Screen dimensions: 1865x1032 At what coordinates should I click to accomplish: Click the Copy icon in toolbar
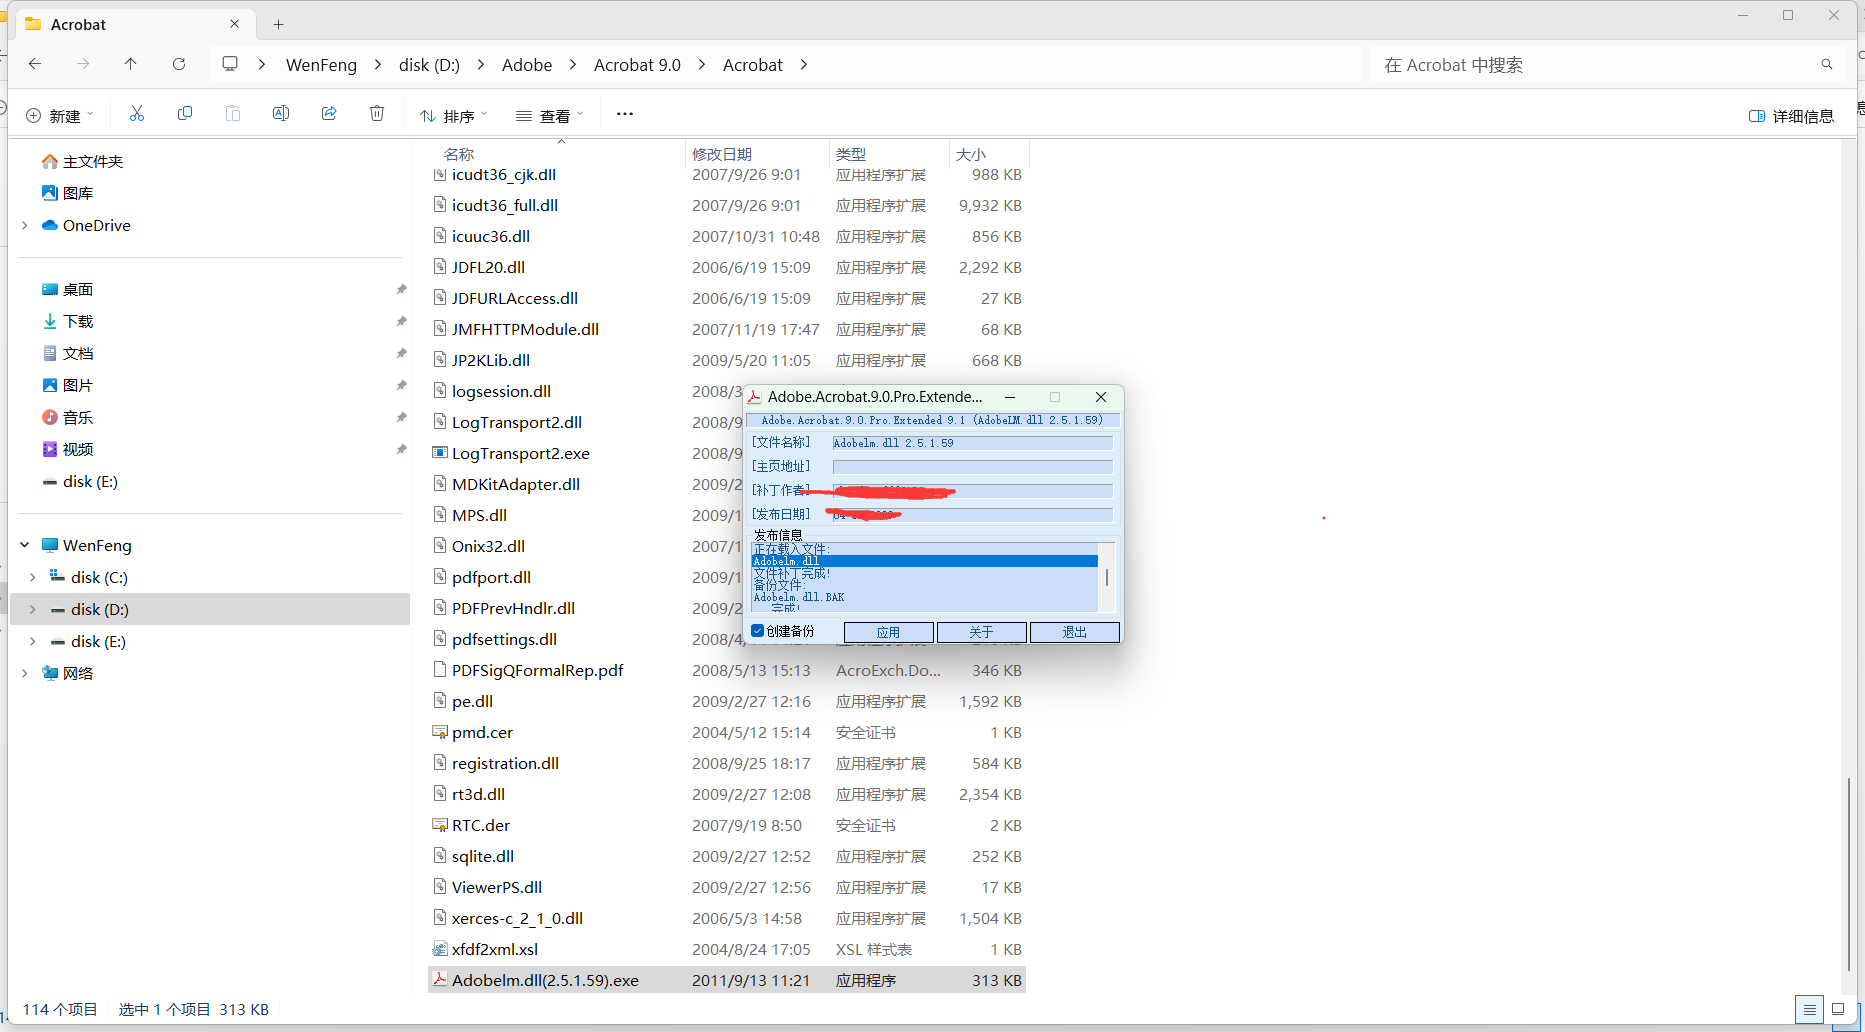185,114
